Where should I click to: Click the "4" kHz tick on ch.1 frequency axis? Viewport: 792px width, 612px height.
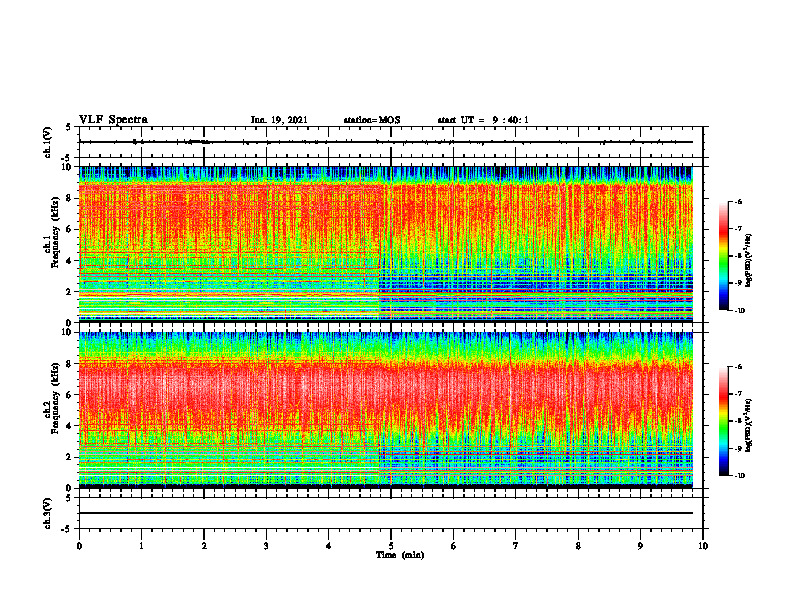click(x=70, y=261)
